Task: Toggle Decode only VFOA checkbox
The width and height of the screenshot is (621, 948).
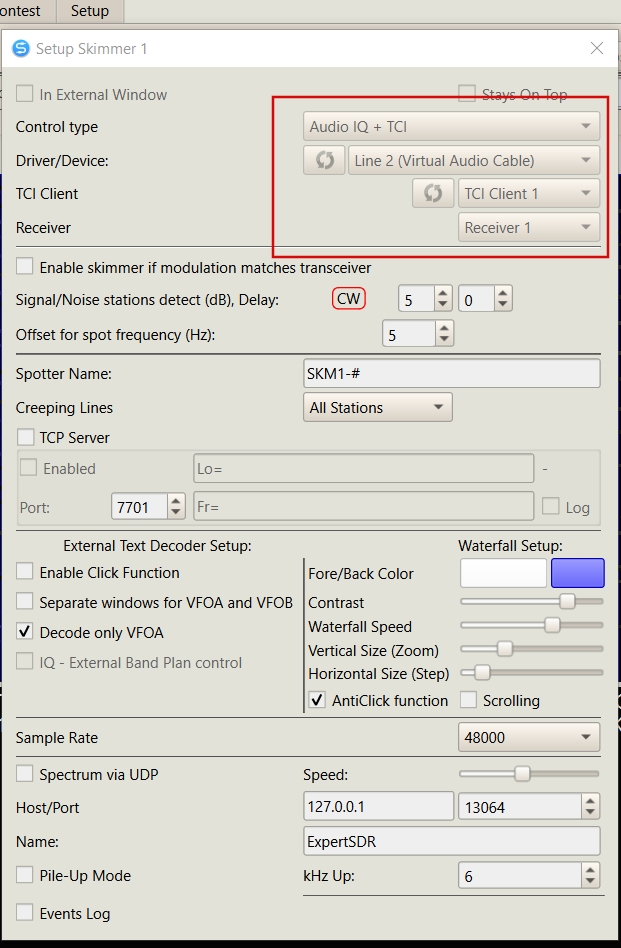Action: [25, 632]
